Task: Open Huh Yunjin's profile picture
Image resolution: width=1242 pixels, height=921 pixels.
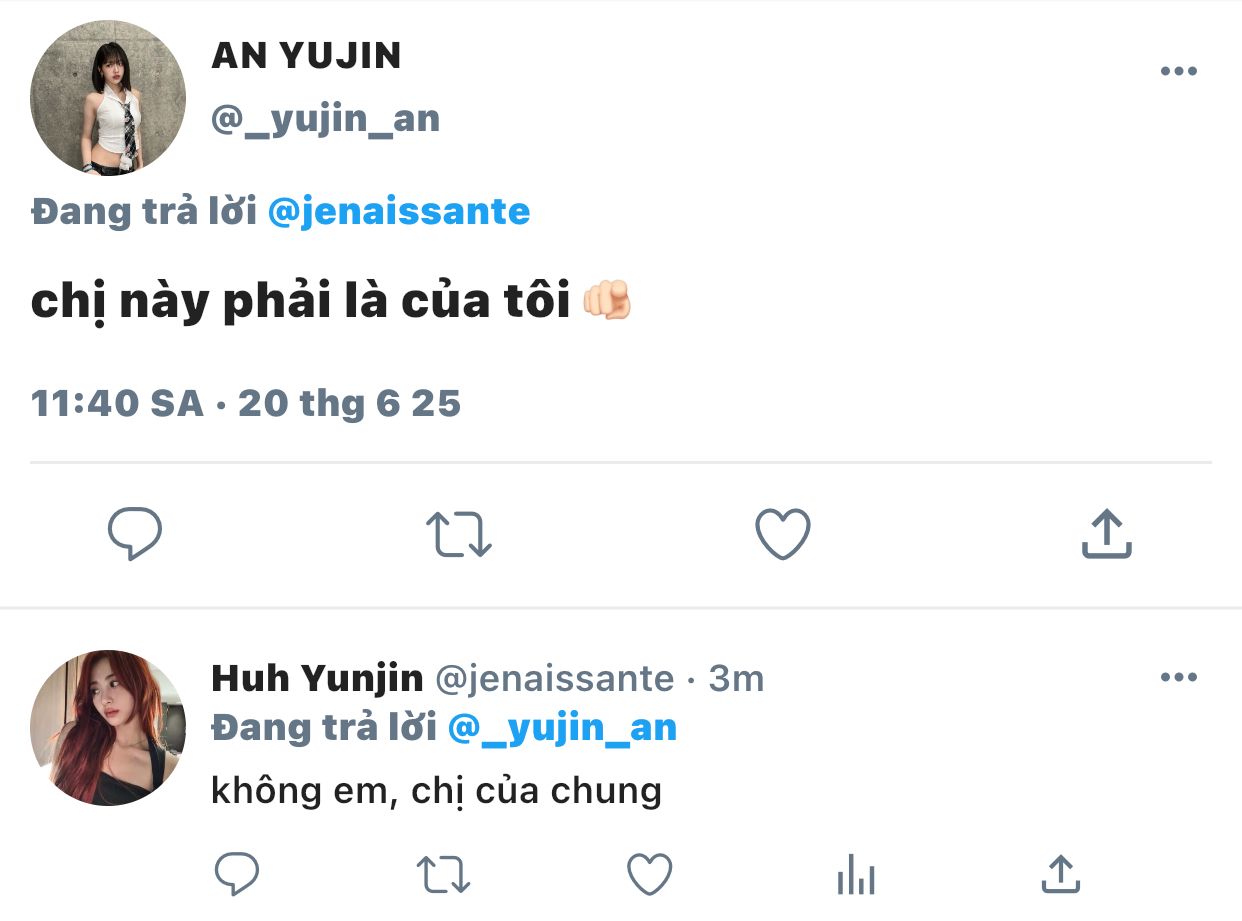Action: [x=108, y=728]
